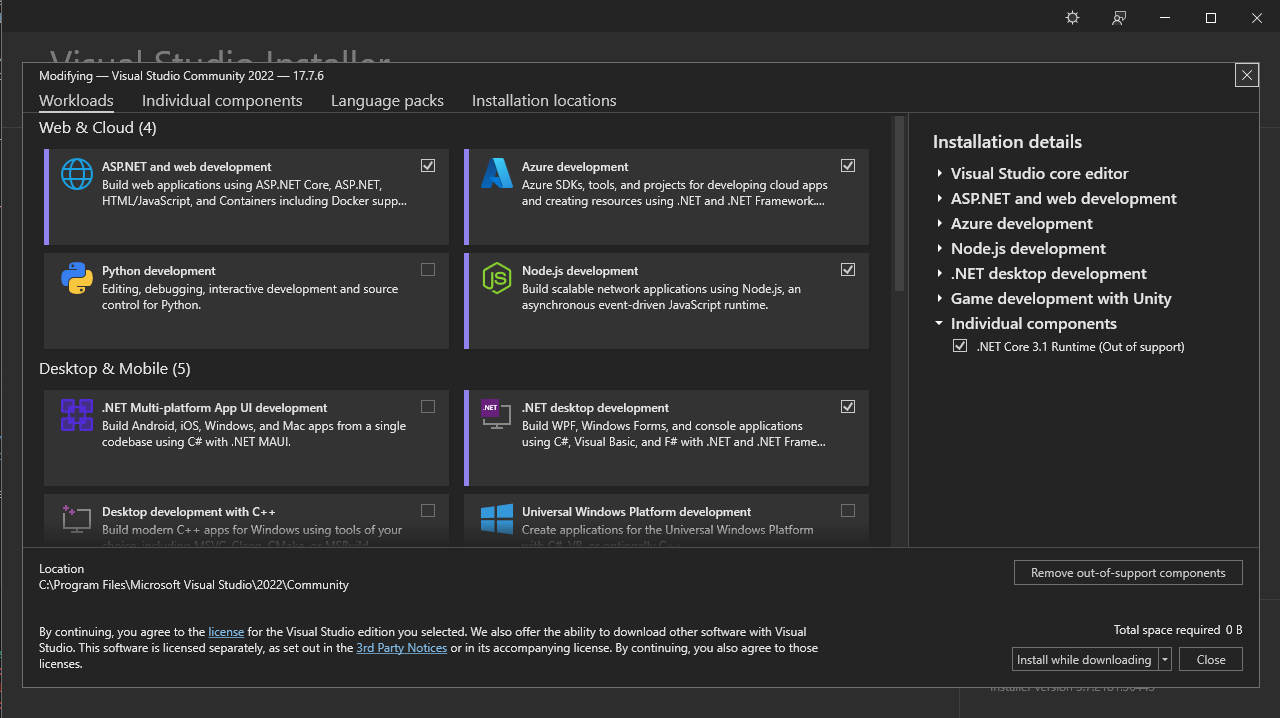The image size is (1280, 718).
Task: Click the ASP.NET web development globe icon
Action: [x=77, y=174]
